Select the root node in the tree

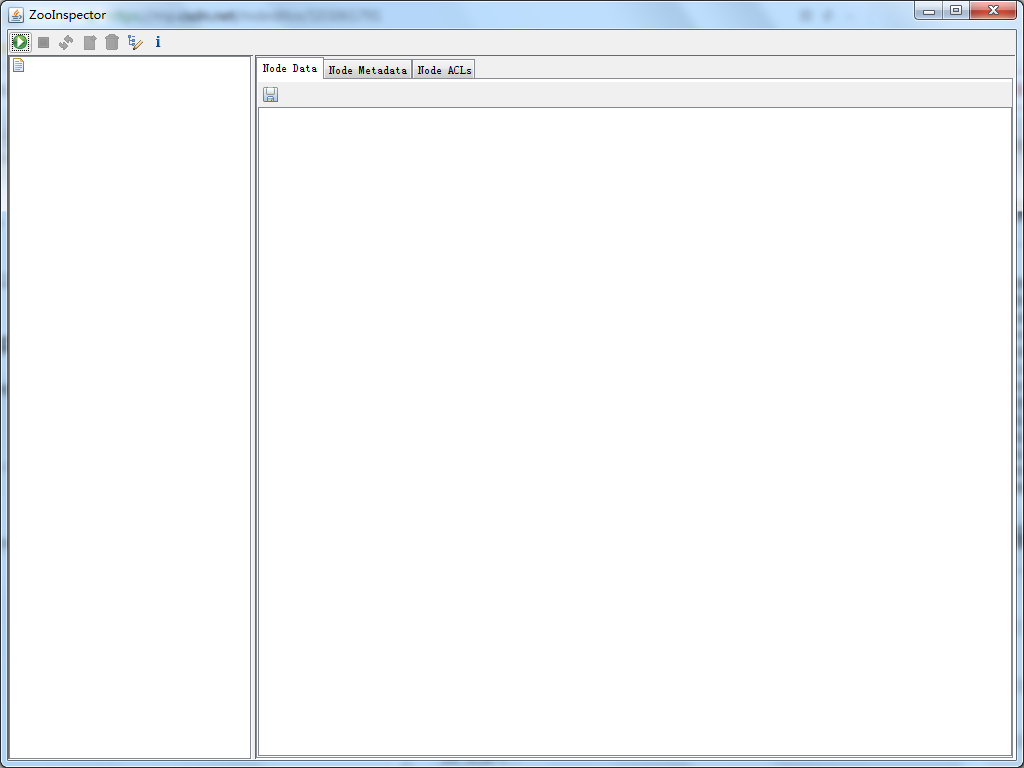[17, 63]
